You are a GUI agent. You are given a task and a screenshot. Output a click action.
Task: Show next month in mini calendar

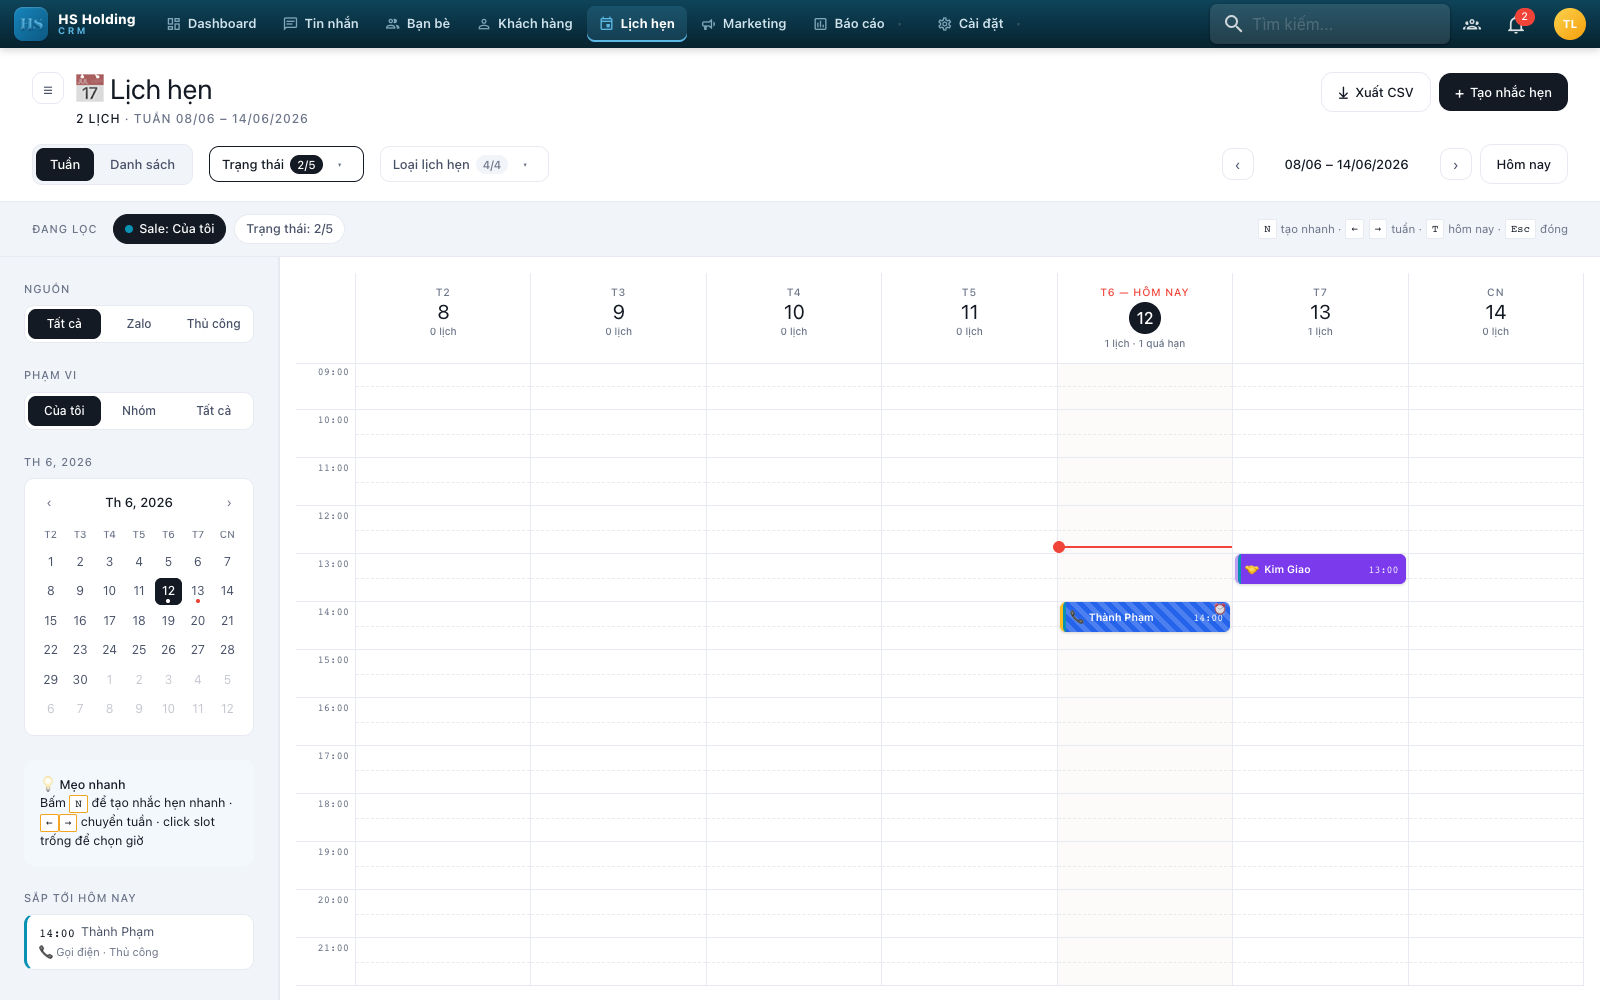(x=229, y=503)
